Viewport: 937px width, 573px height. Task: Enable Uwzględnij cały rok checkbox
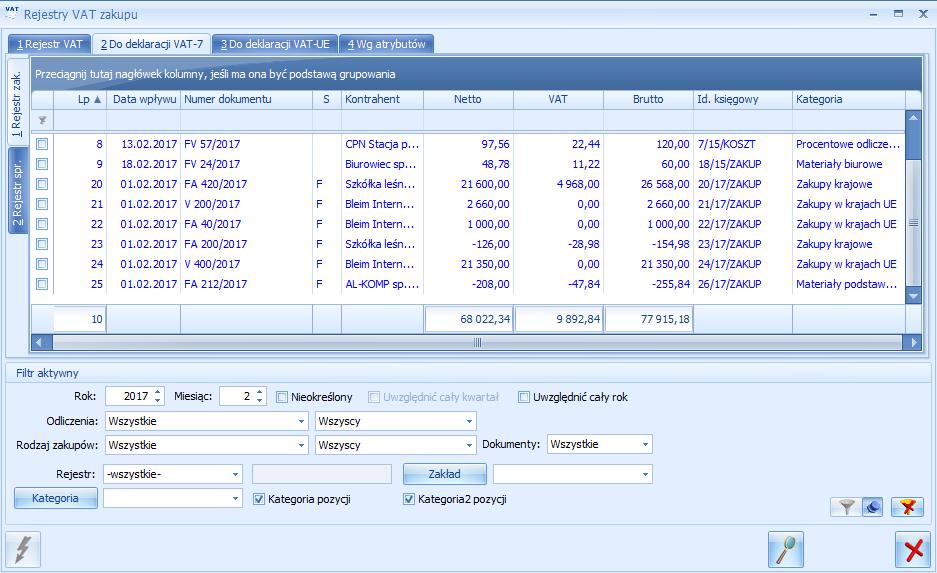pos(523,397)
